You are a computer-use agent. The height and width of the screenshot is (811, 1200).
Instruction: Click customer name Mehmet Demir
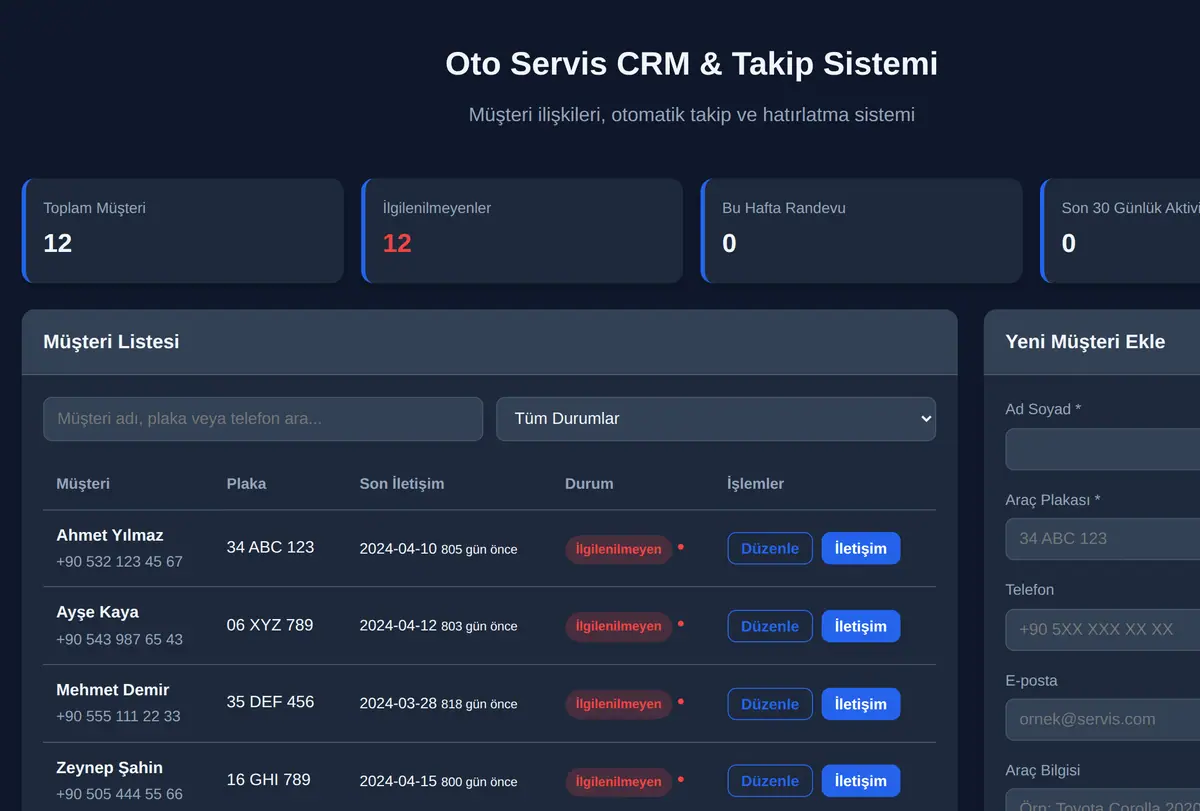113,690
